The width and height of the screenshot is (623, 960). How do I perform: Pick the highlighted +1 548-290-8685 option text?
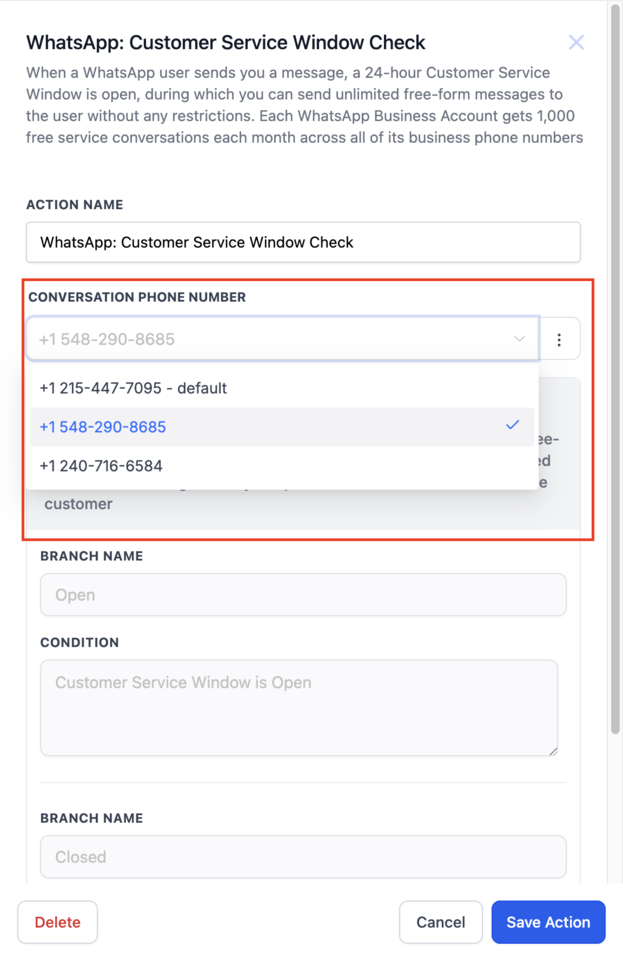coord(103,427)
